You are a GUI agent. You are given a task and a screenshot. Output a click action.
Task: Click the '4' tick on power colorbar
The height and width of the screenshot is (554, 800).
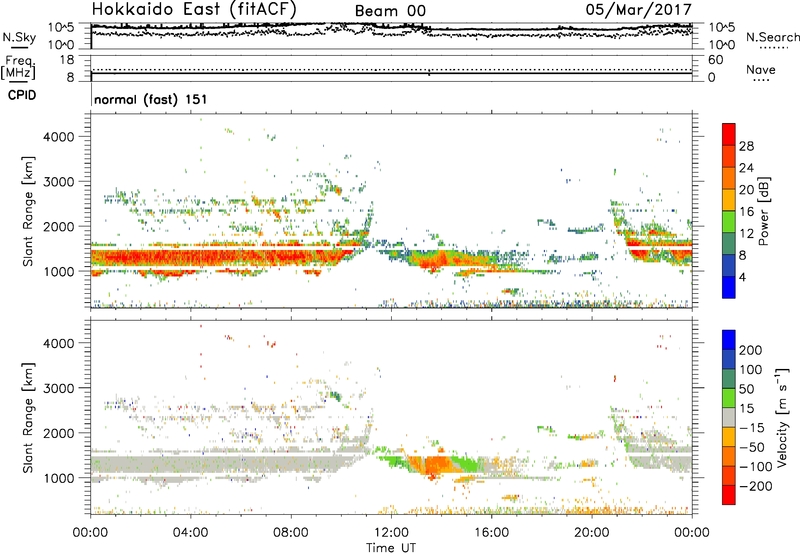coord(742,277)
